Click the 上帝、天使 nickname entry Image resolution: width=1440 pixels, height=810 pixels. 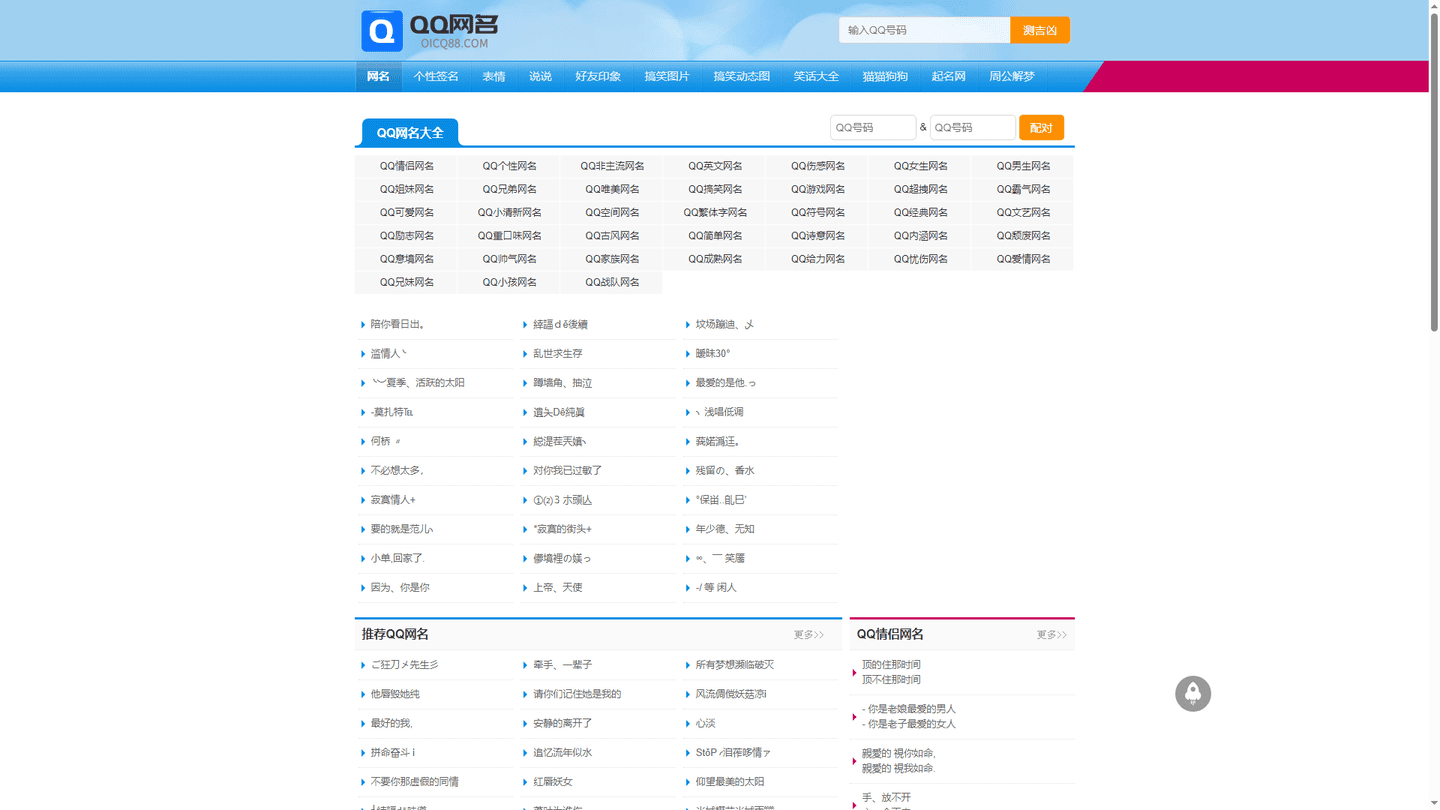tap(558, 587)
